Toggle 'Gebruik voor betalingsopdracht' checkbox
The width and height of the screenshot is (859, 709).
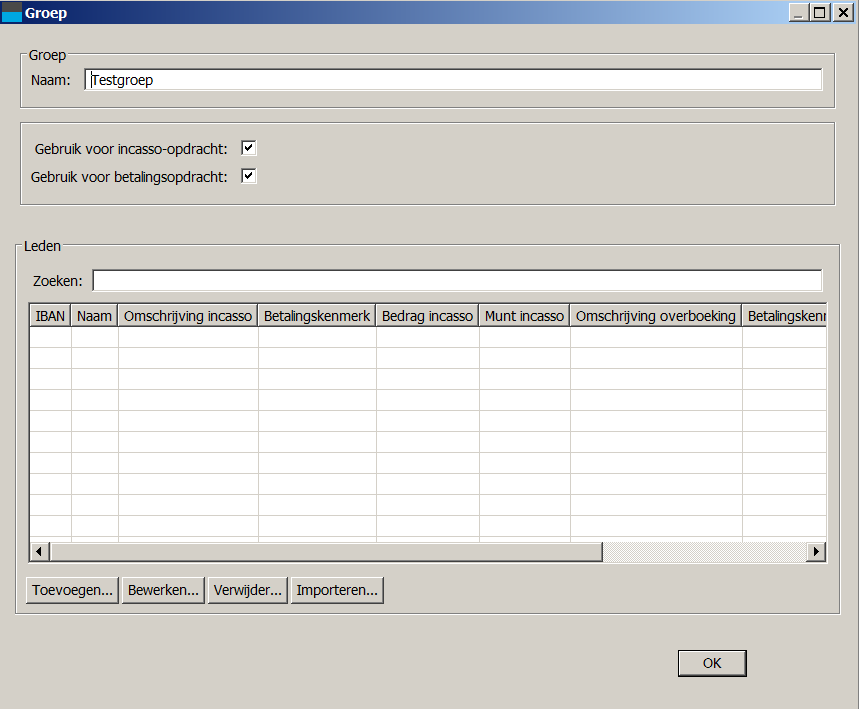pos(249,176)
